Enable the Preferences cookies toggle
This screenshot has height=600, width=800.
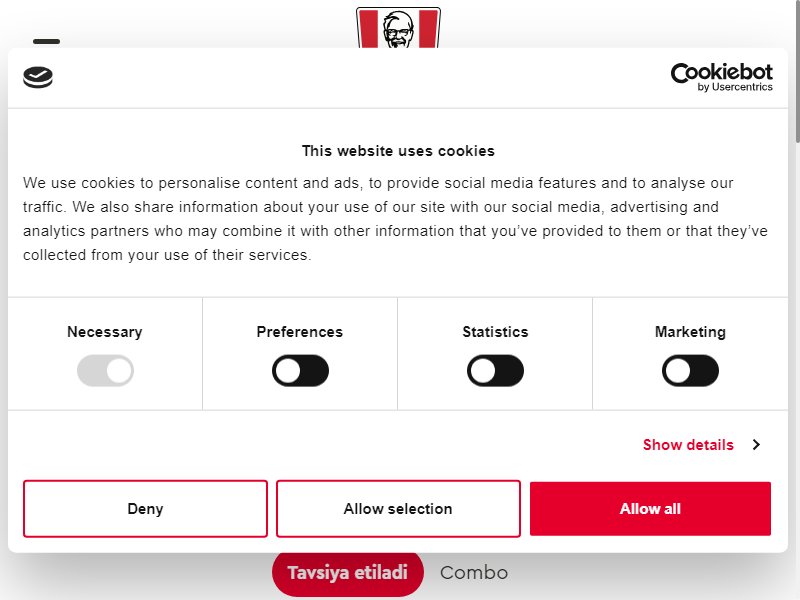click(x=300, y=370)
